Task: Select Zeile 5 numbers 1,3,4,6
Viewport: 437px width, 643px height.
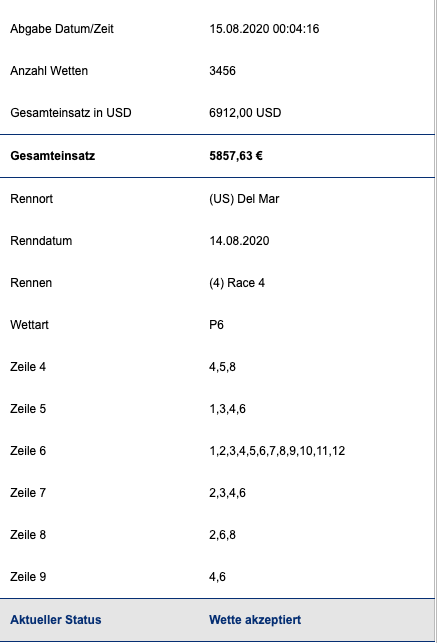Action: [x=227, y=409]
